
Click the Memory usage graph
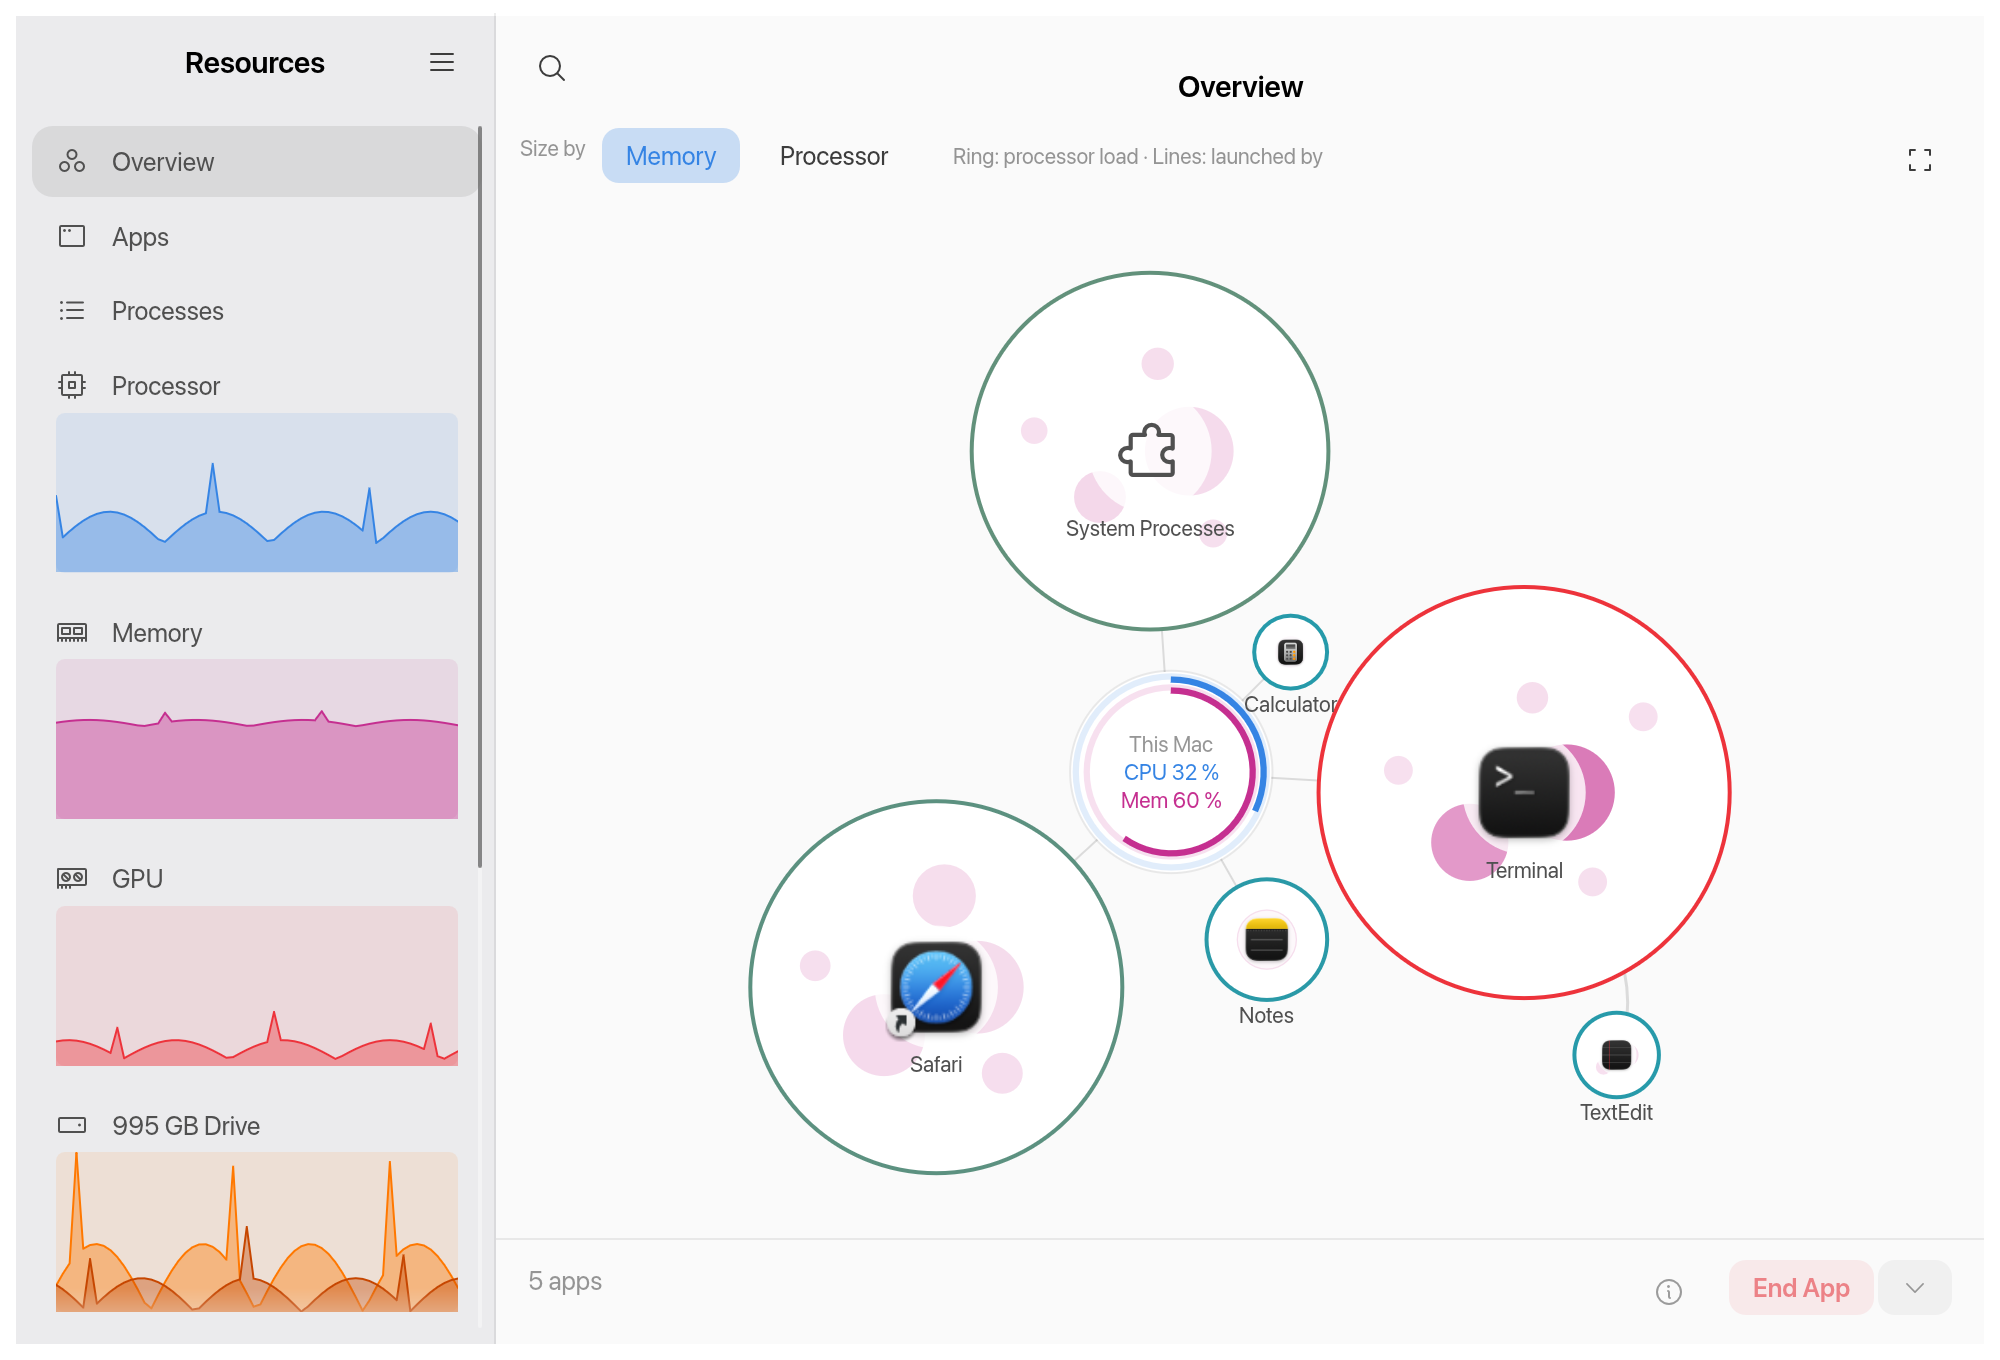click(x=257, y=739)
